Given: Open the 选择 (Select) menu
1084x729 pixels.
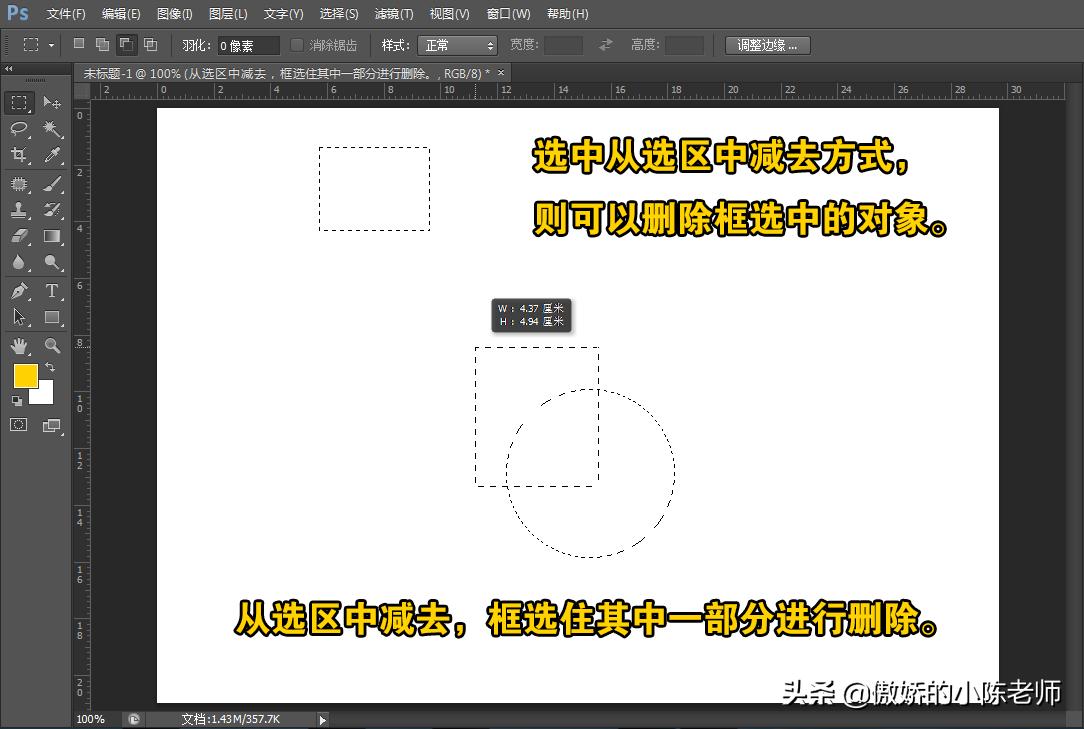Looking at the screenshot, I should 338,13.
